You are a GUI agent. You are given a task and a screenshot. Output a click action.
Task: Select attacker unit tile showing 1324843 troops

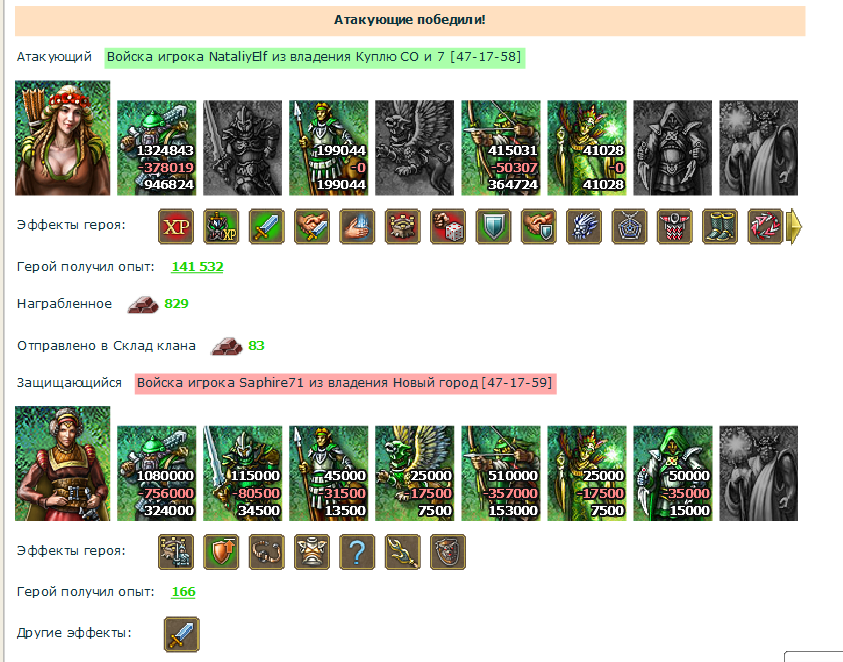[x=156, y=148]
